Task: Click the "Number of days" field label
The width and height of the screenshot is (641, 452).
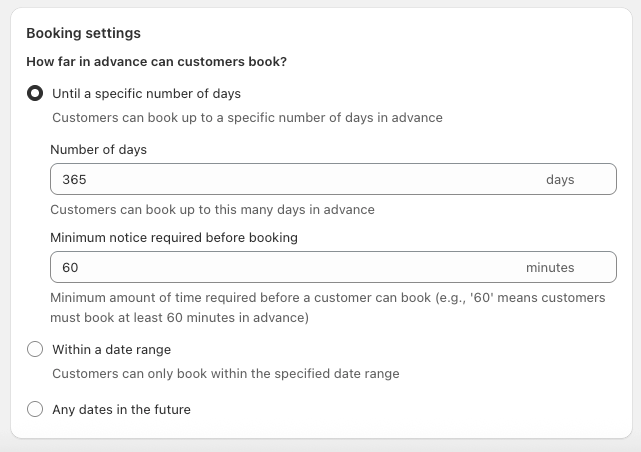Action: point(98,150)
